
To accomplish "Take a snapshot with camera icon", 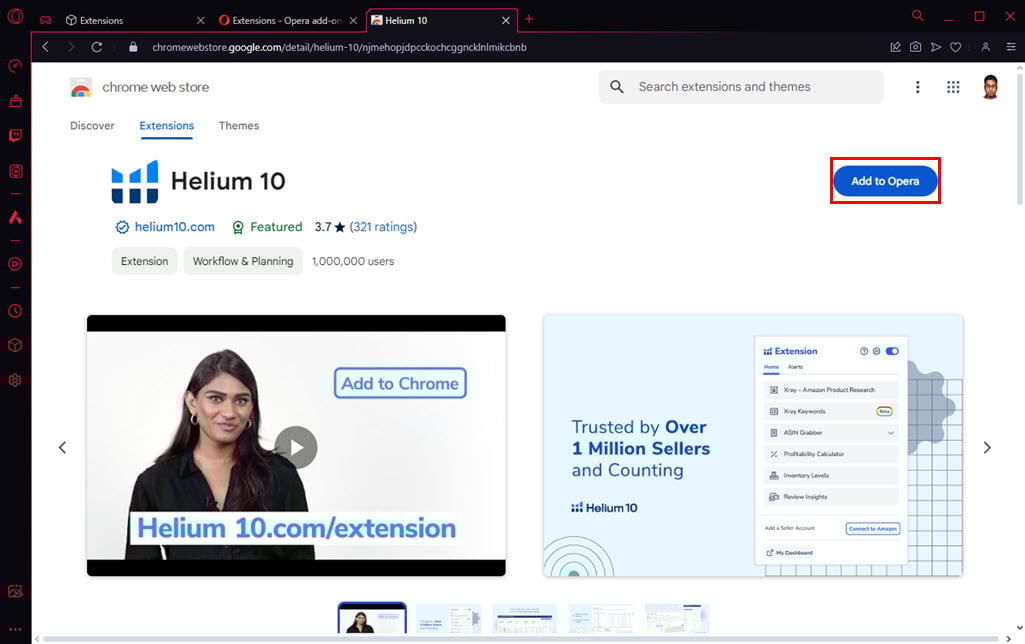I will pyautogui.click(x=916, y=47).
